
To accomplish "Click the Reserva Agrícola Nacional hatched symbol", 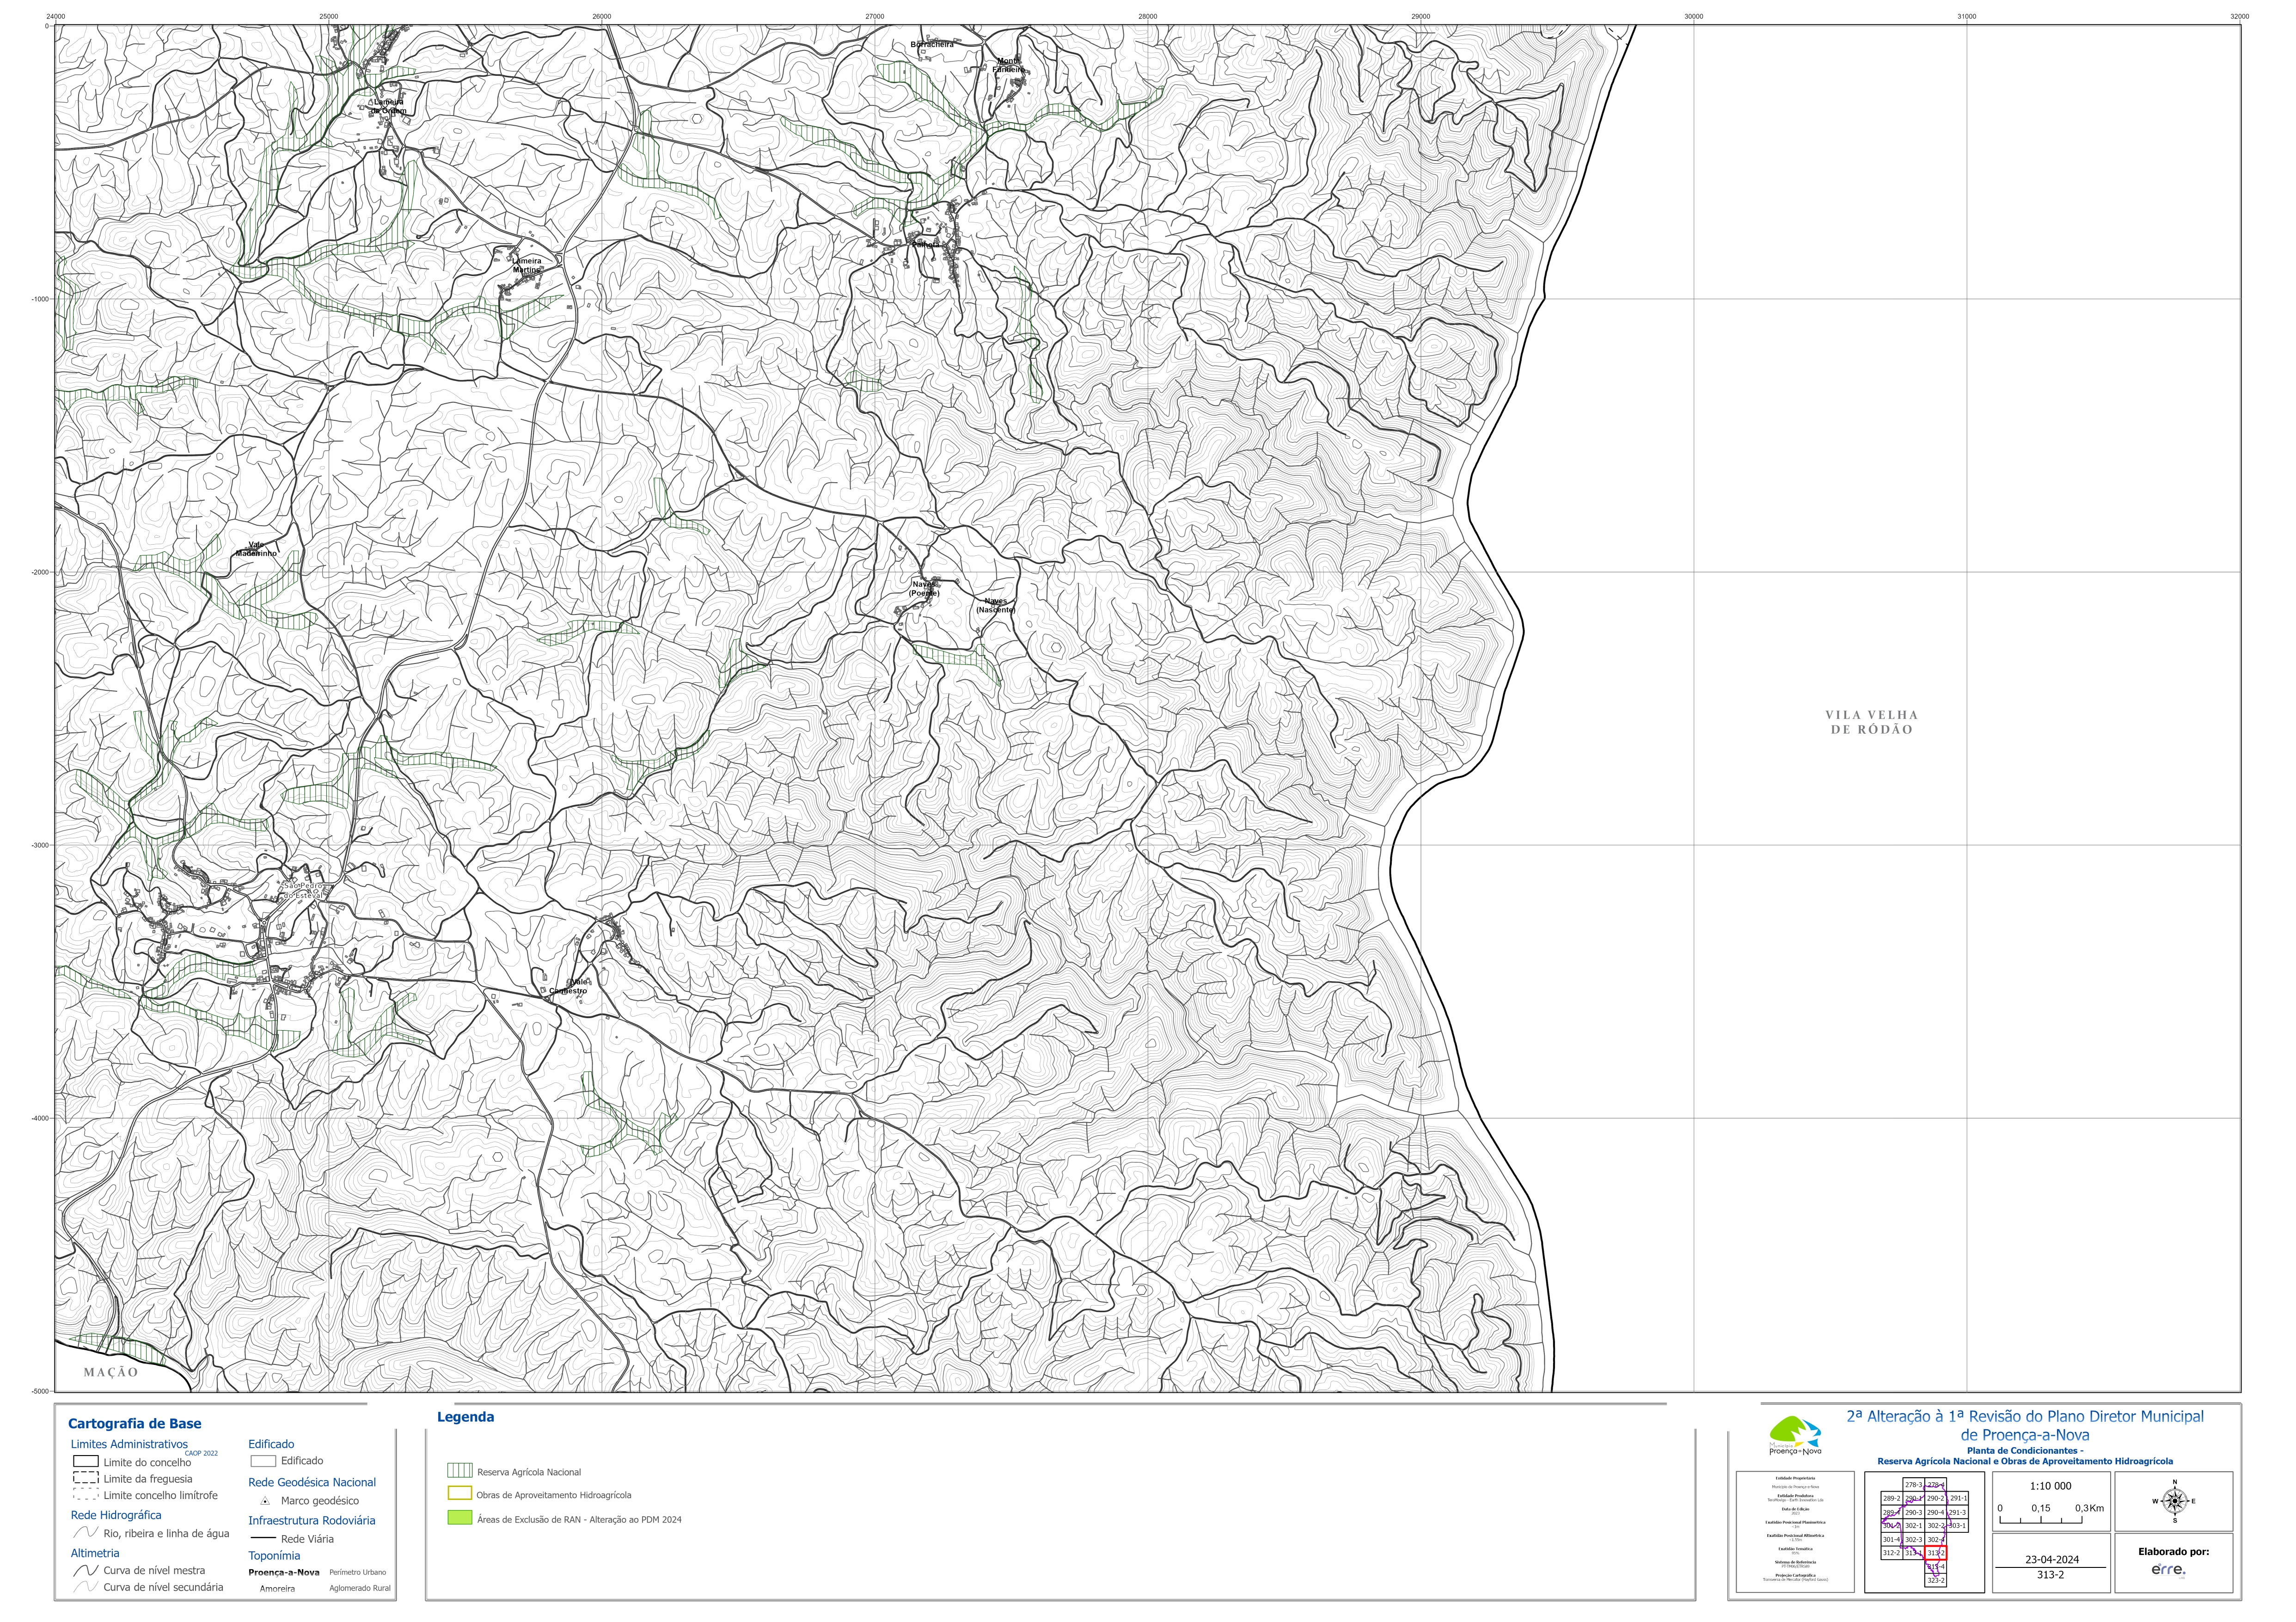I will pyautogui.click(x=459, y=1471).
